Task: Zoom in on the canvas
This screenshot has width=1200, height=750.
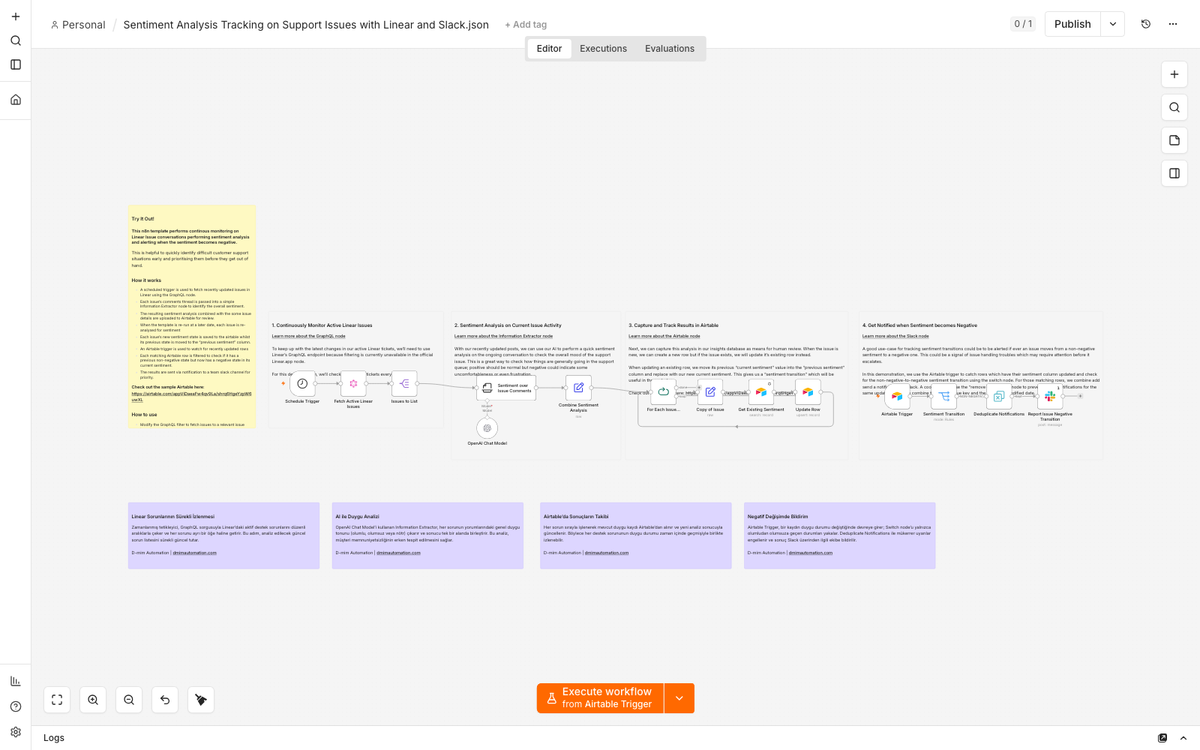Action: point(93,700)
